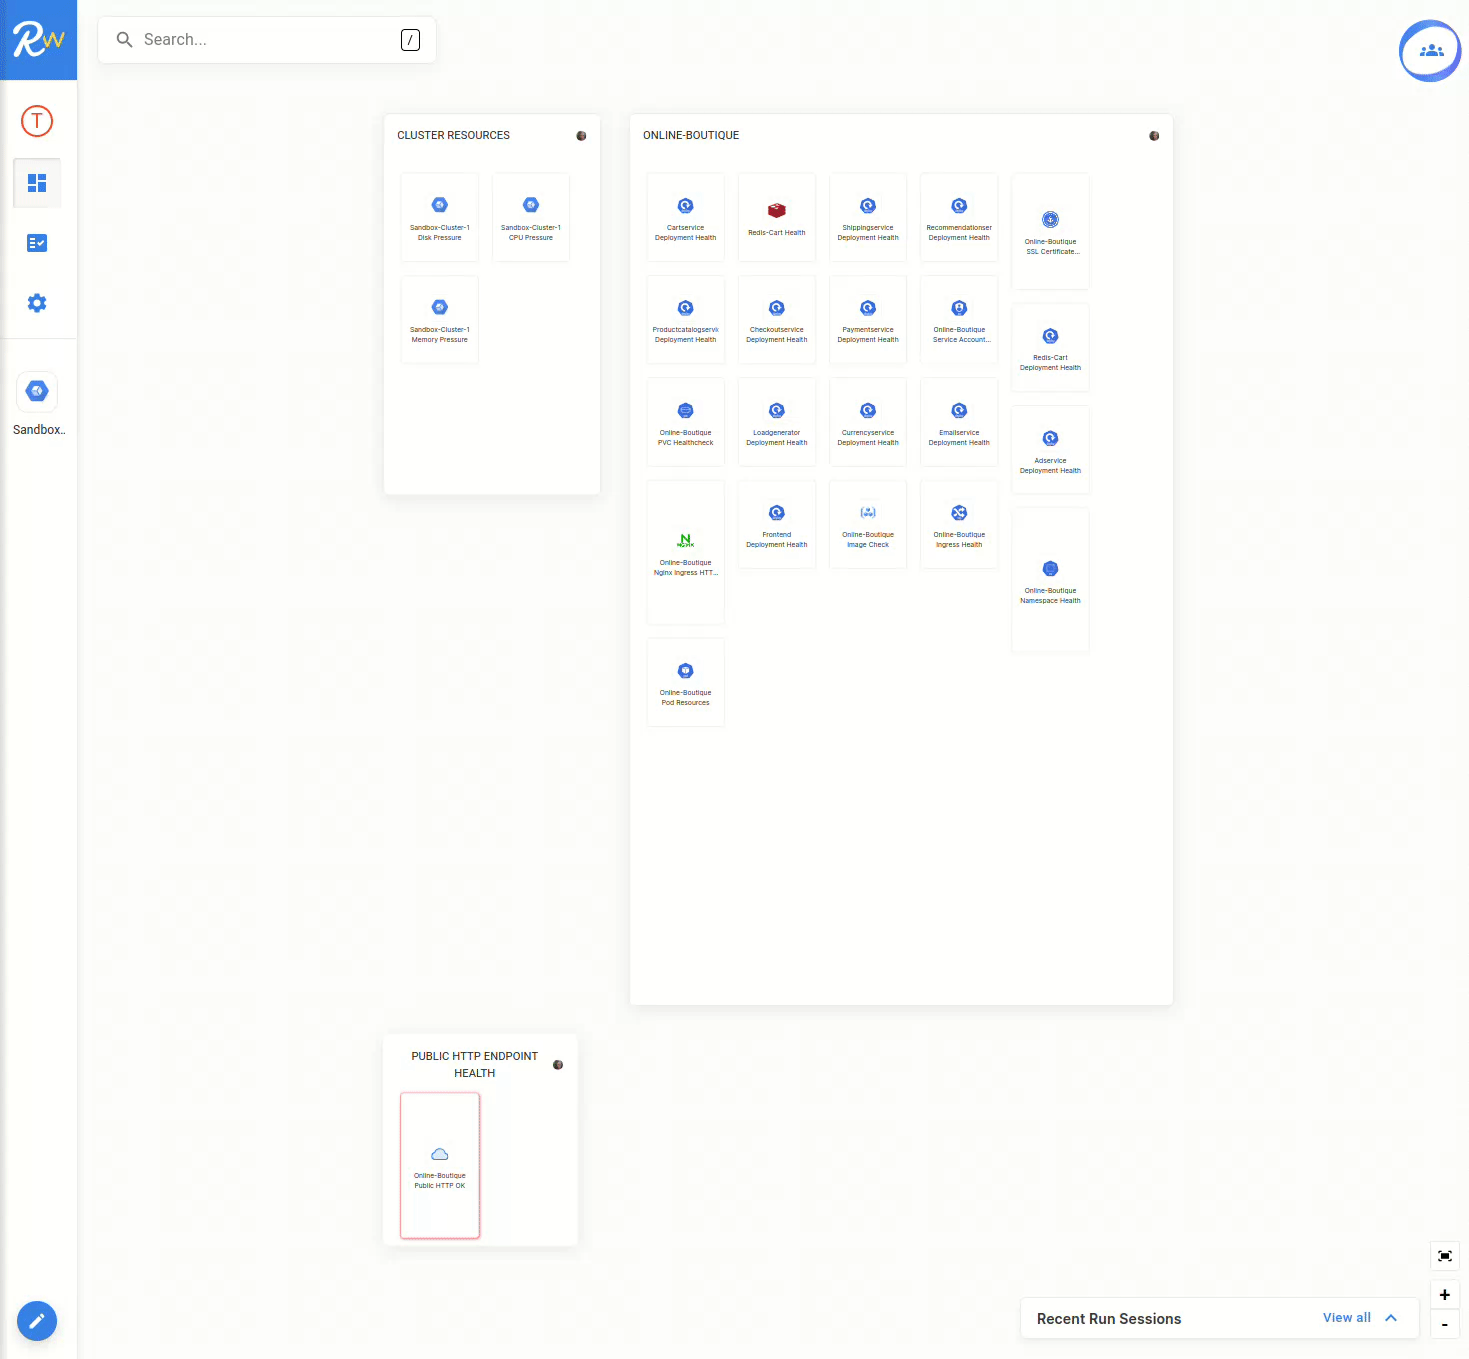Click View all run sessions link

pos(1346,1317)
